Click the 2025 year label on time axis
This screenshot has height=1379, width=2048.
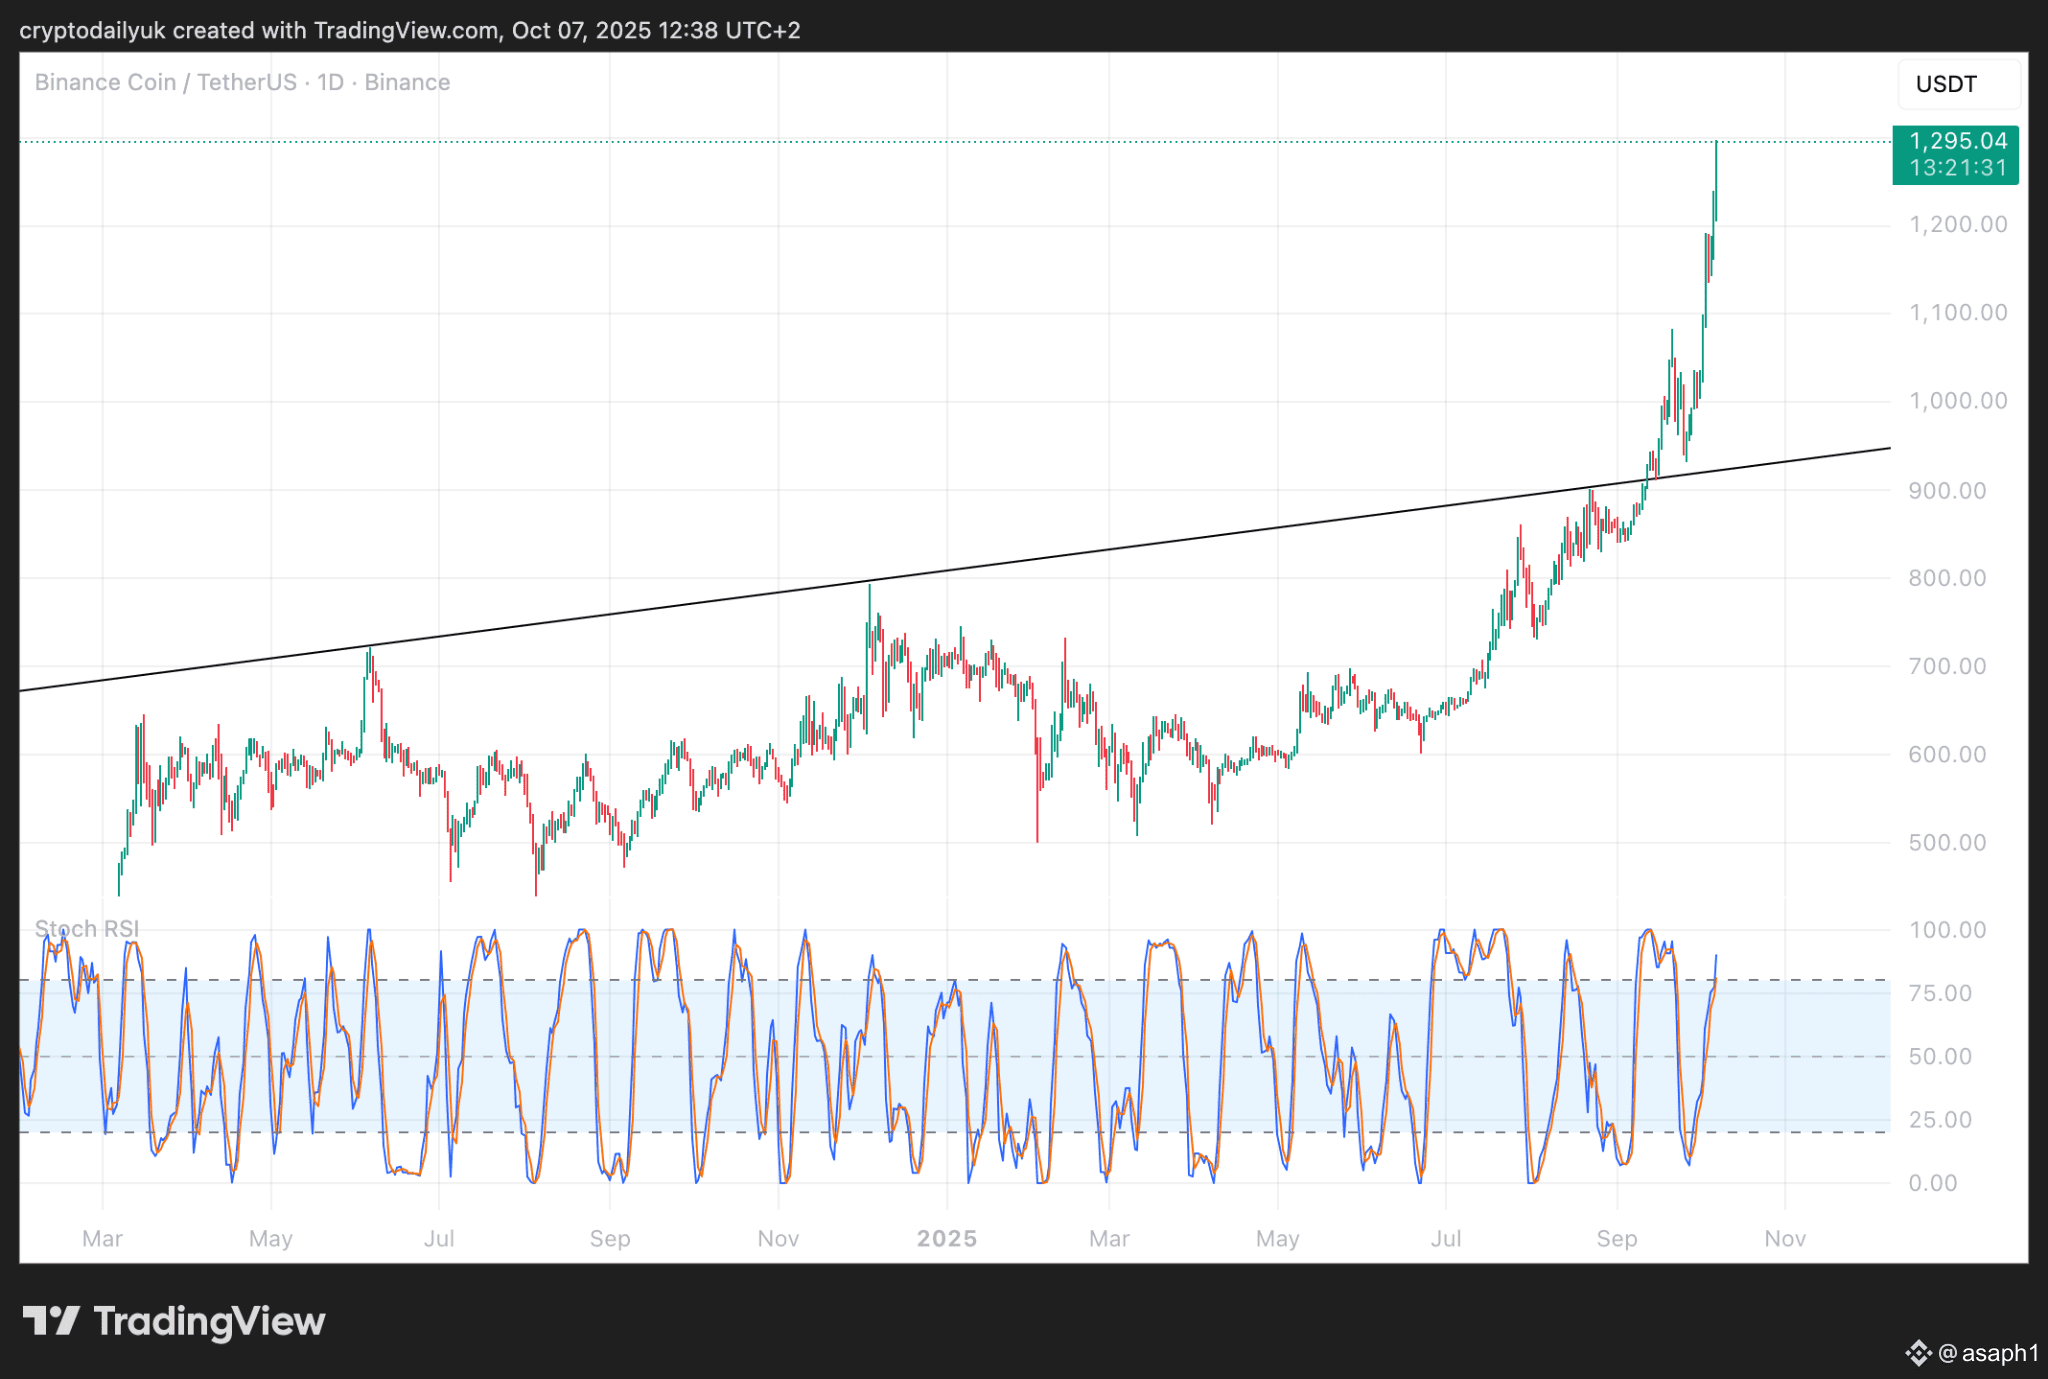[946, 1239]
